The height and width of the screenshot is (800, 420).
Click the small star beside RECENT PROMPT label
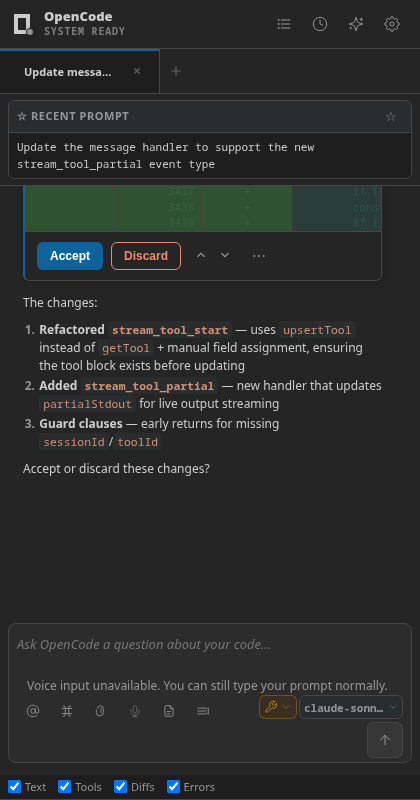(21, 117)
